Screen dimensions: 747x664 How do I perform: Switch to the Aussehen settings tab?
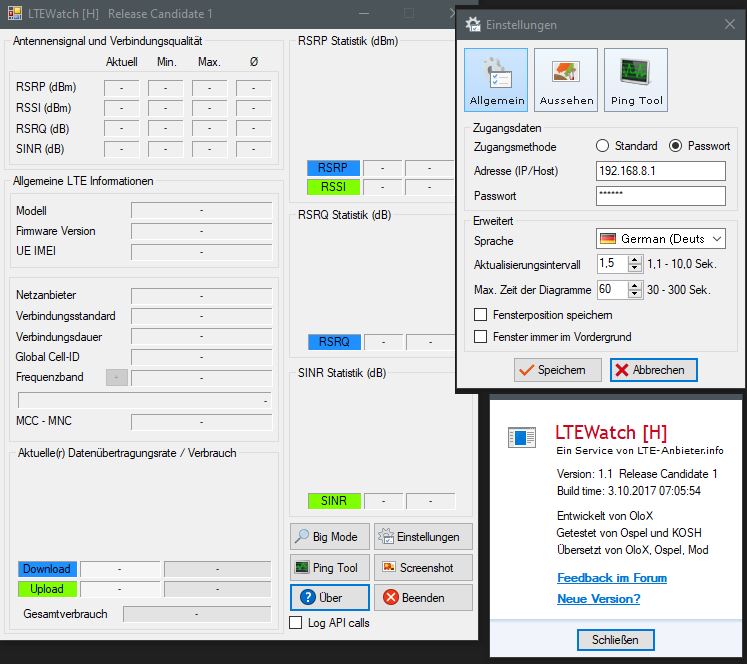tap(566, 80)
